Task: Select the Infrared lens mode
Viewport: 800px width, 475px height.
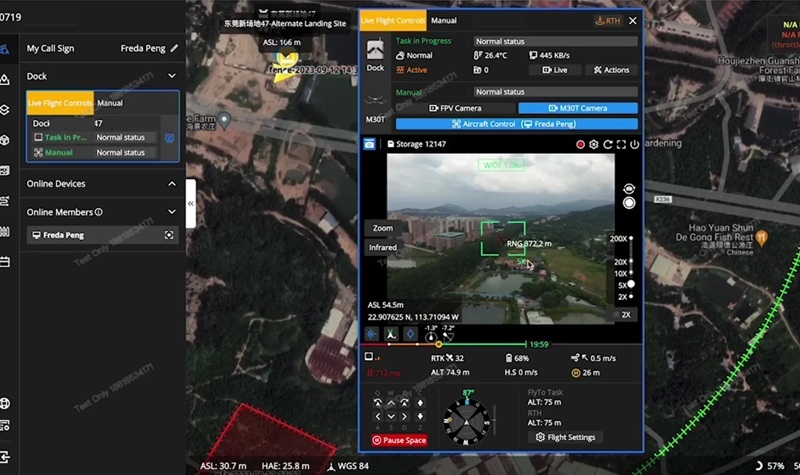Action: [x=383, y=247]
